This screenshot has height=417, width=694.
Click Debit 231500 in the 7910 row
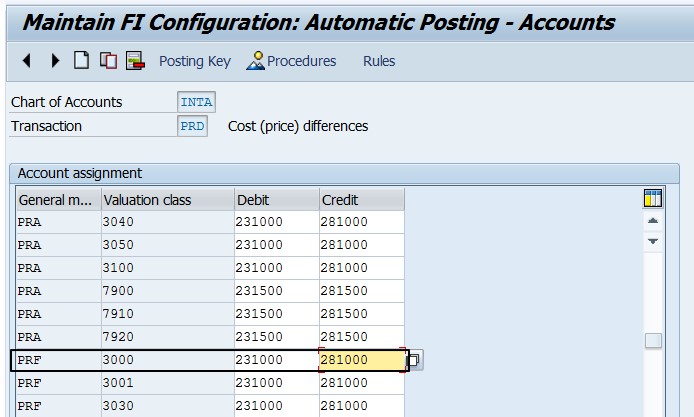pos(277,314)
